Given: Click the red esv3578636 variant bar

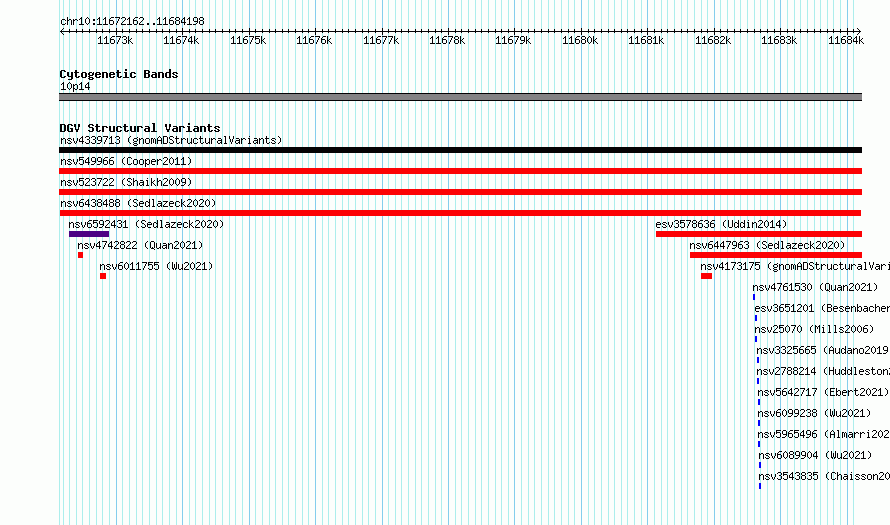Looking at the screenshot, I should (759, 234).
